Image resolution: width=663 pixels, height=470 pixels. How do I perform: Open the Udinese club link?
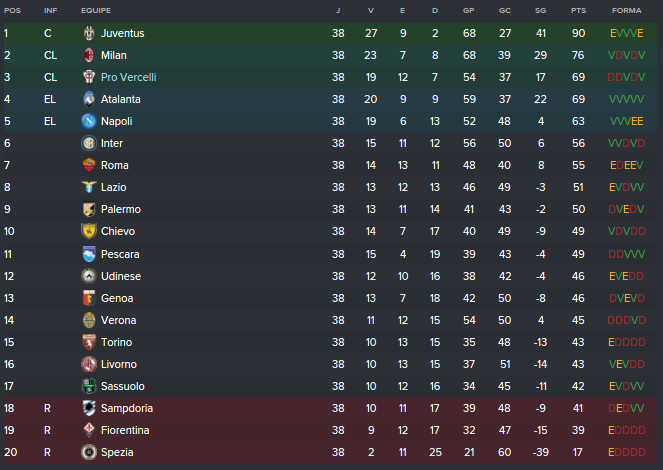point(121,276)
